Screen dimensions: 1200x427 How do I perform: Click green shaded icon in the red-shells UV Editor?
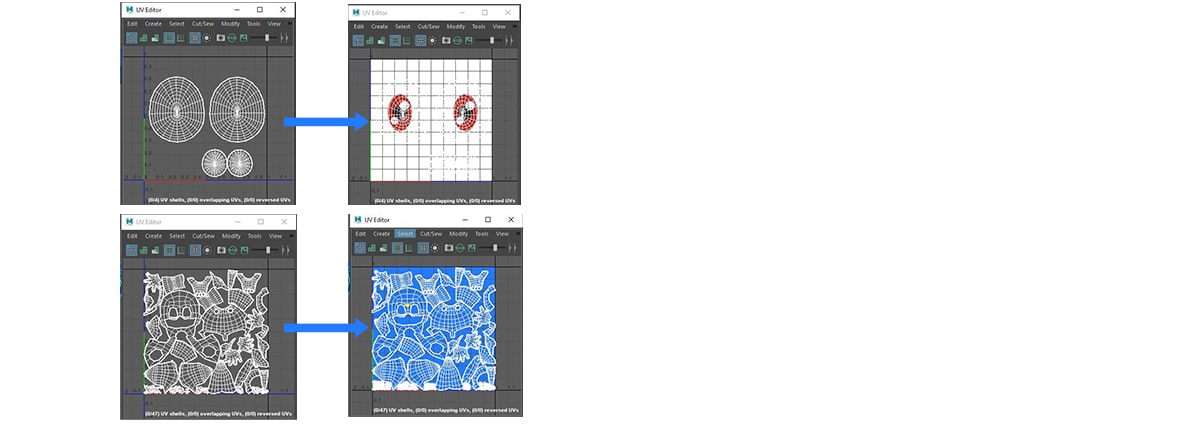click(x=370, y=40)
